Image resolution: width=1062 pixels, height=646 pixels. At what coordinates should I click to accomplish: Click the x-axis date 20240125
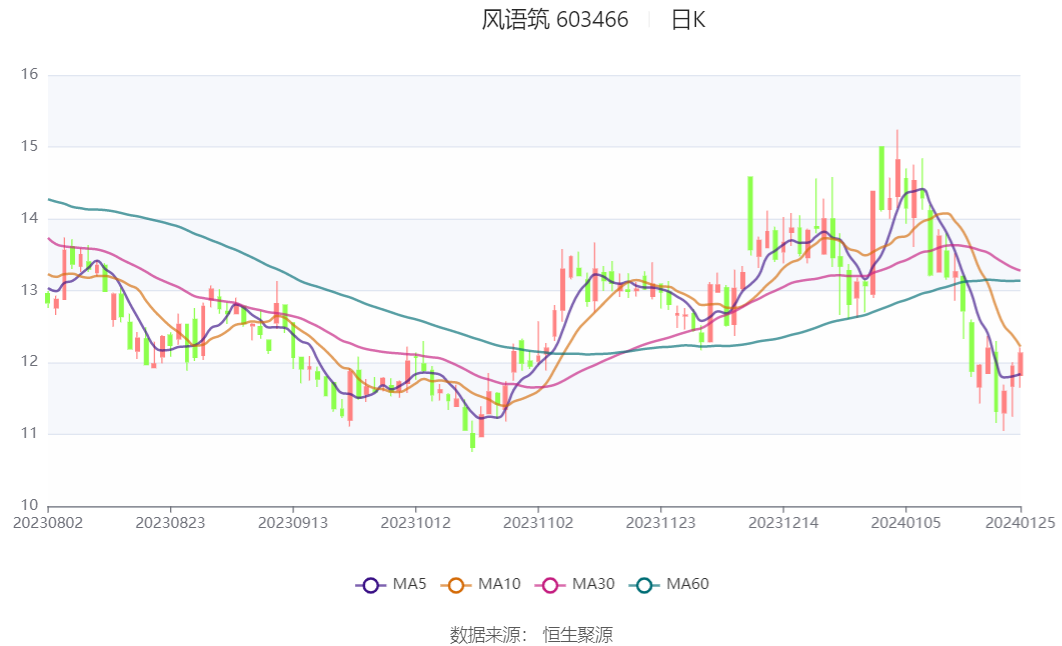point(1020,523)
